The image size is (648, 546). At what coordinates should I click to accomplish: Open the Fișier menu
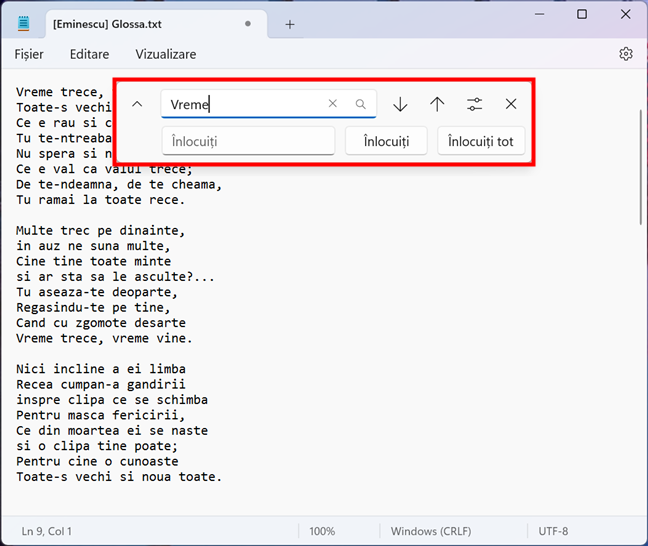29,54
